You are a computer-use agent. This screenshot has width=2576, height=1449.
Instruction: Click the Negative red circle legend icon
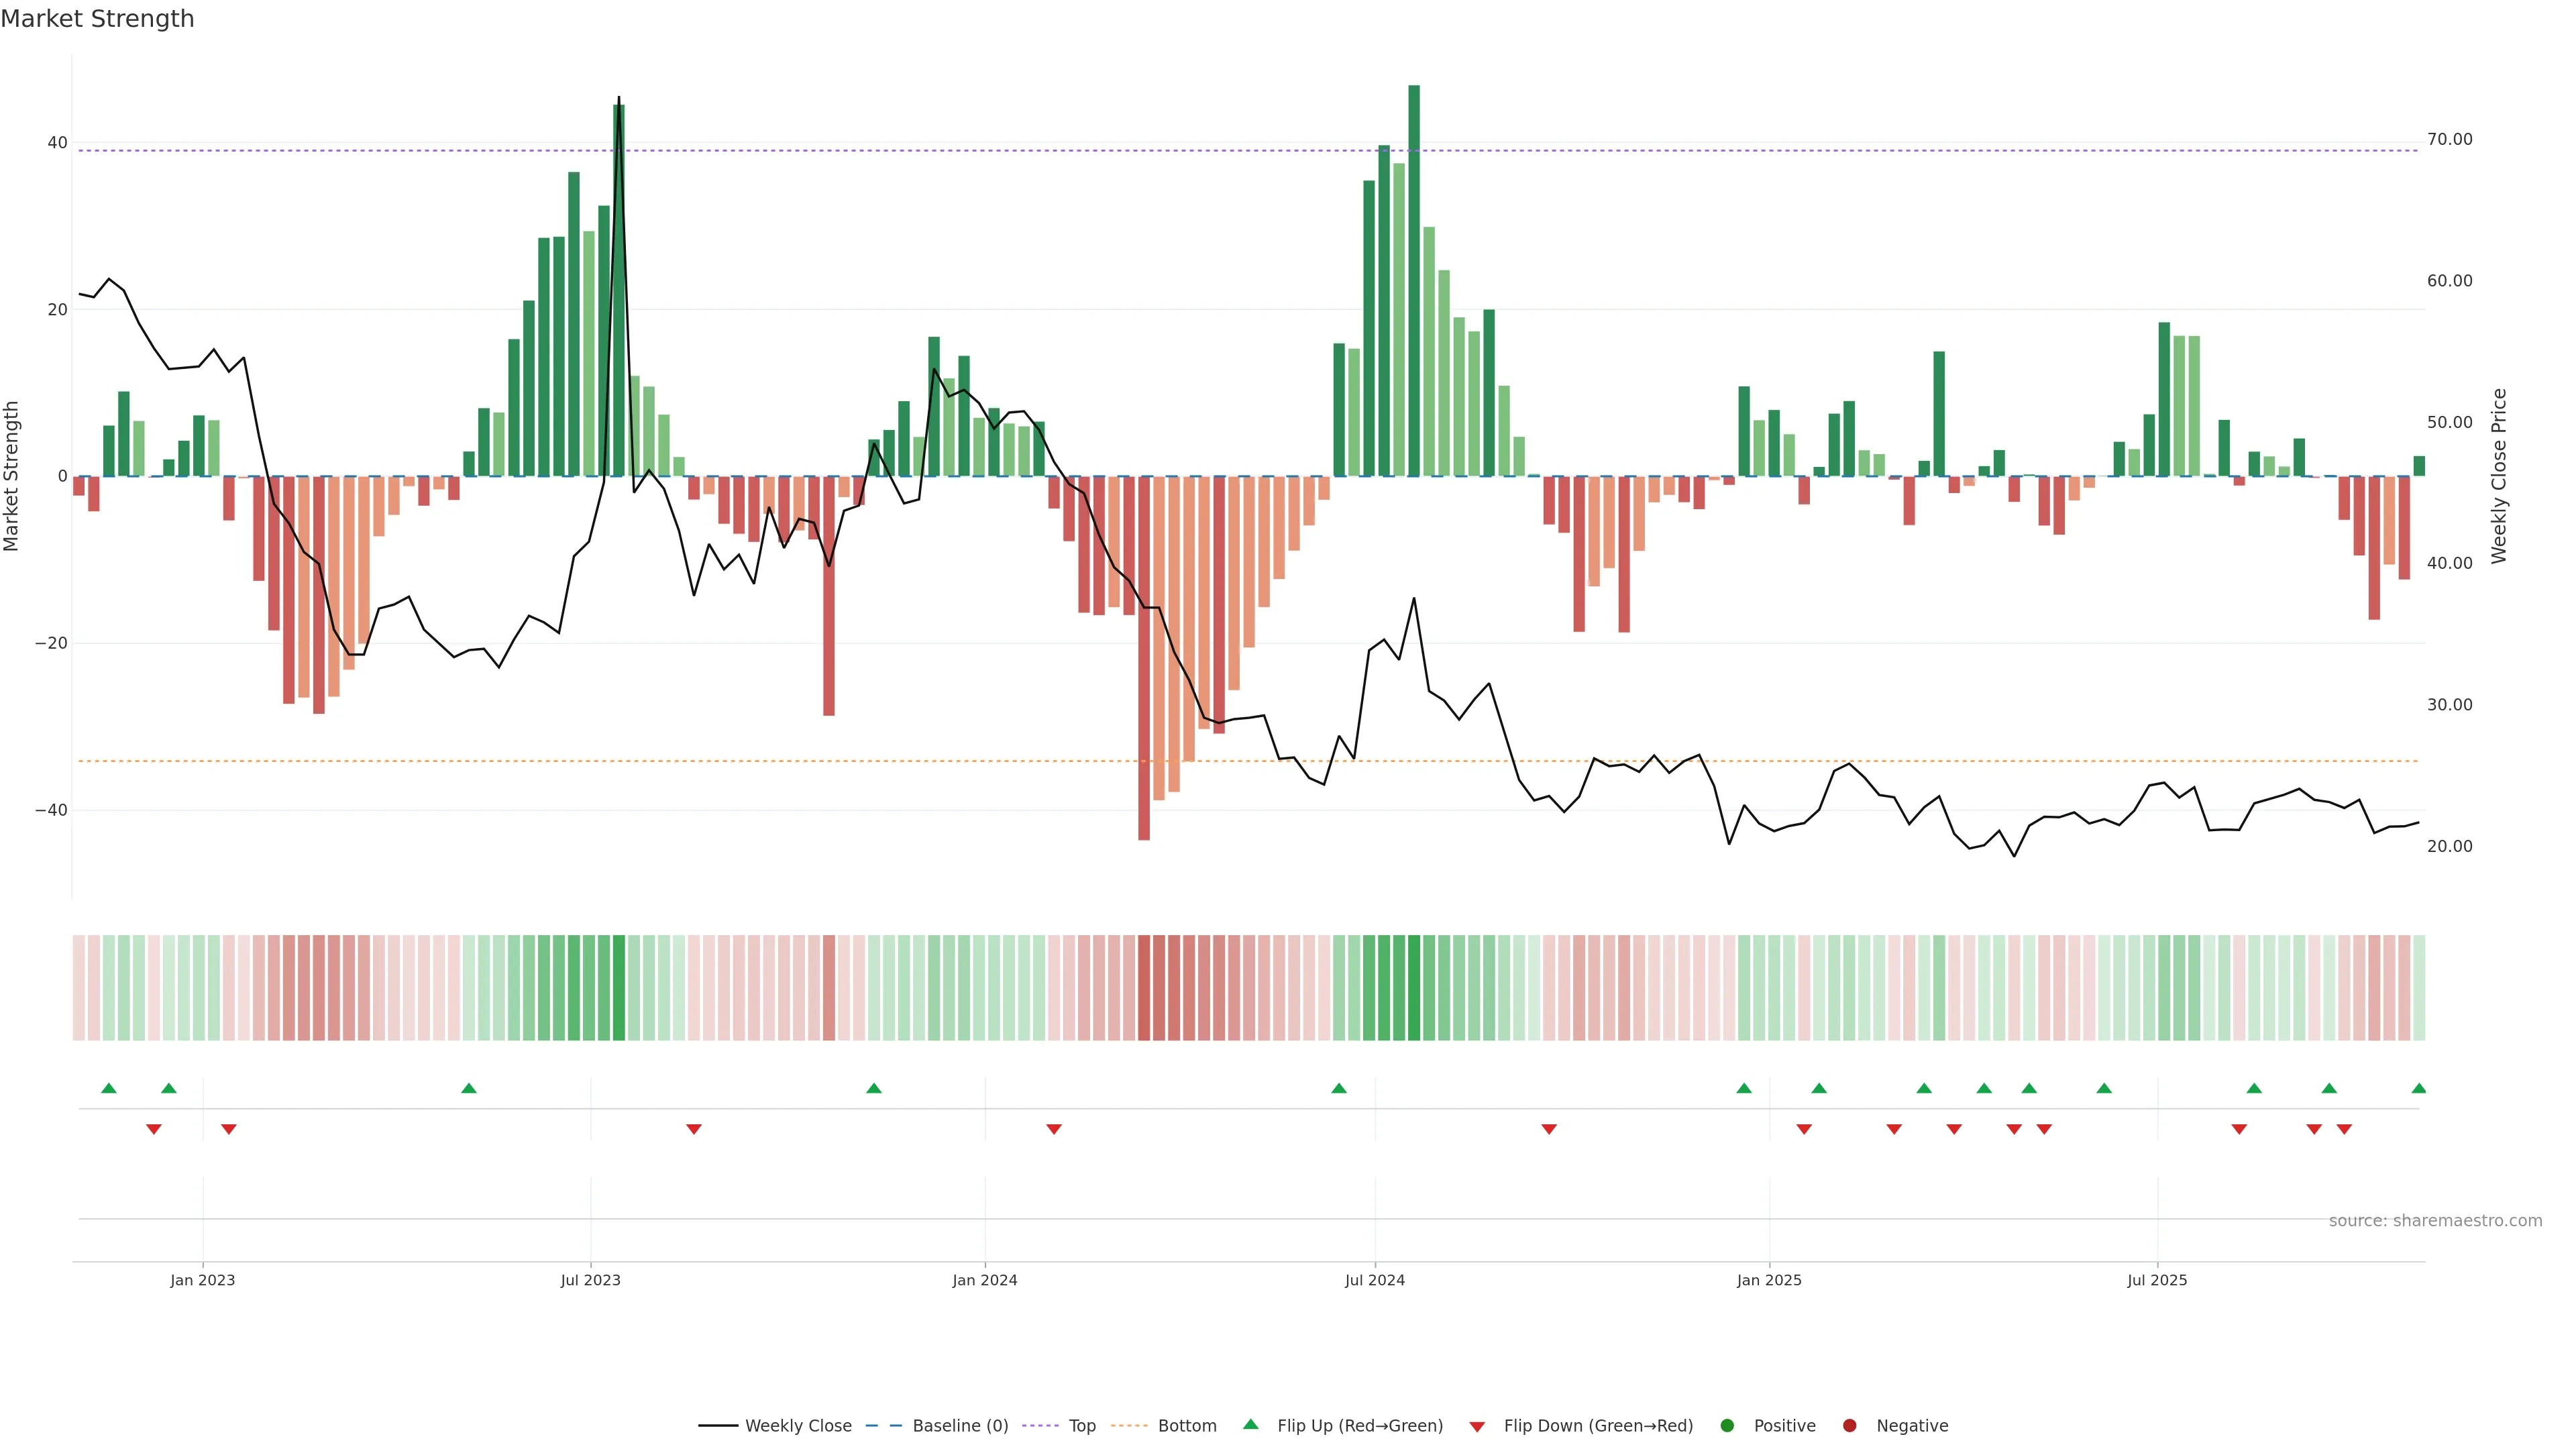coord(1849,1425)
